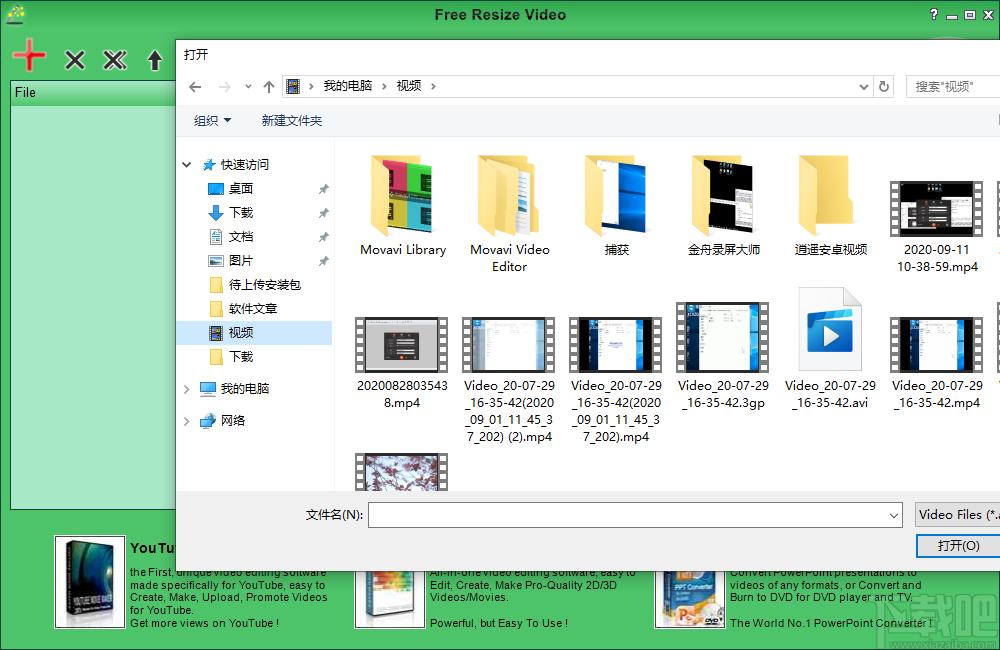
Task: Select 我的电脑 in the navigation tree
Action: click(x=244, y=388)
